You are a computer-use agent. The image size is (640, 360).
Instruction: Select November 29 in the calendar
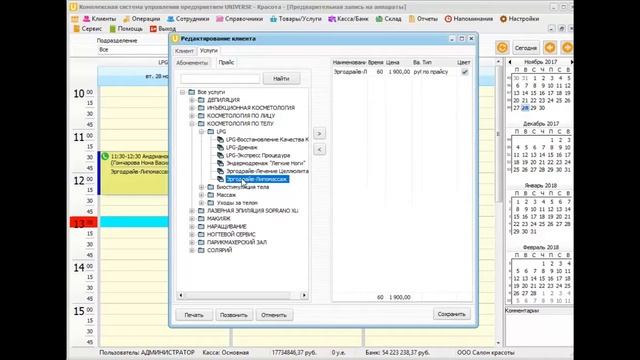(x=533, y=108)
